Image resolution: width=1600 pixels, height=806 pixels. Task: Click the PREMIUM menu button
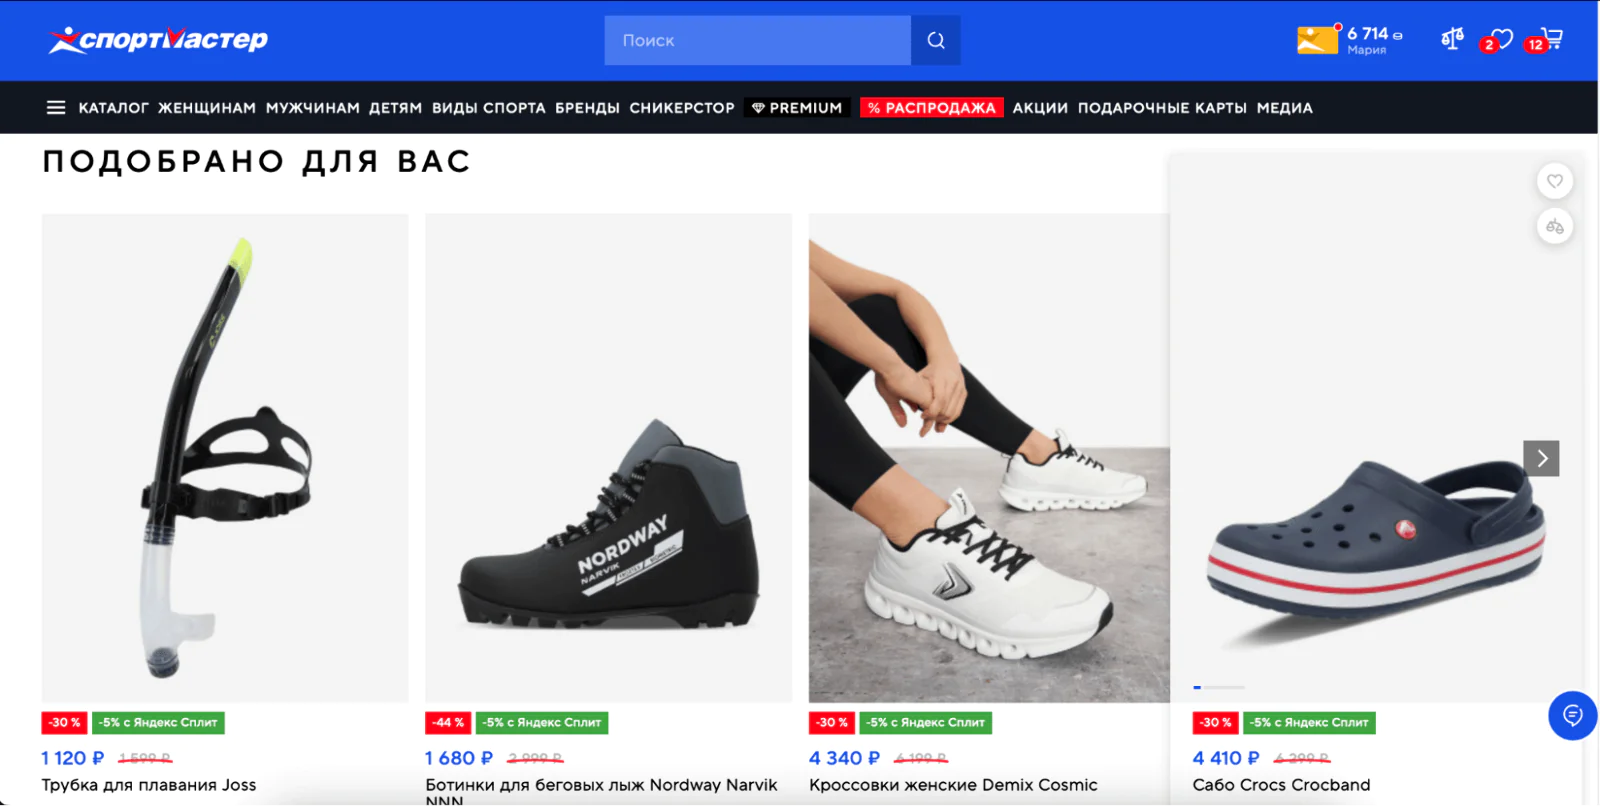click(797, 107)
